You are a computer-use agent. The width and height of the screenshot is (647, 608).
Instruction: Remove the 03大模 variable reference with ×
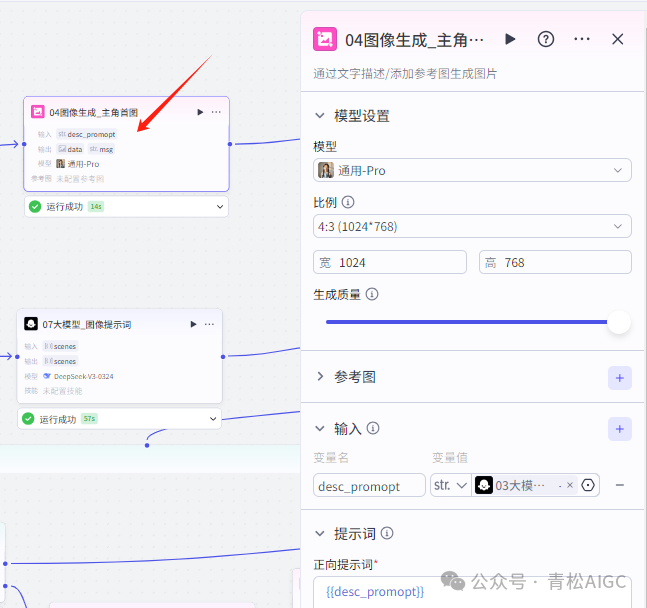point(570,485)
